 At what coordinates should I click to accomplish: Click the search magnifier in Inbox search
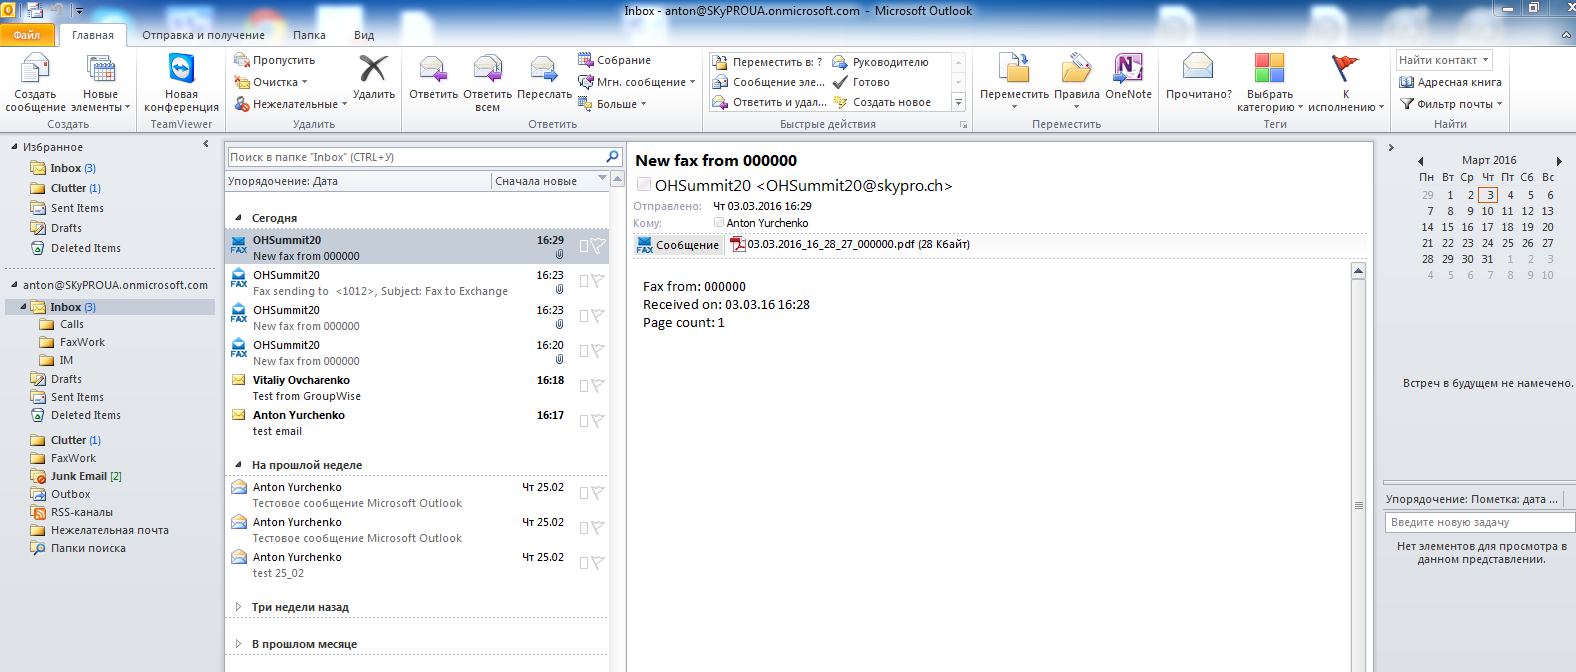612,156
